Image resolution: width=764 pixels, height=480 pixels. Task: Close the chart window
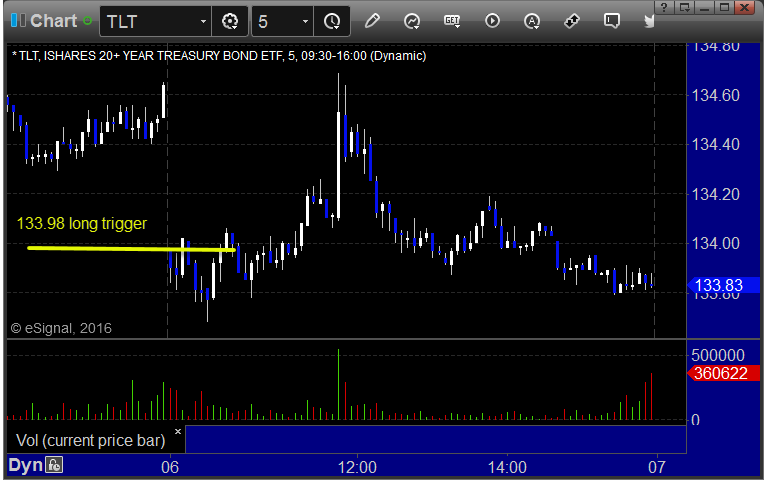(745, 7)
